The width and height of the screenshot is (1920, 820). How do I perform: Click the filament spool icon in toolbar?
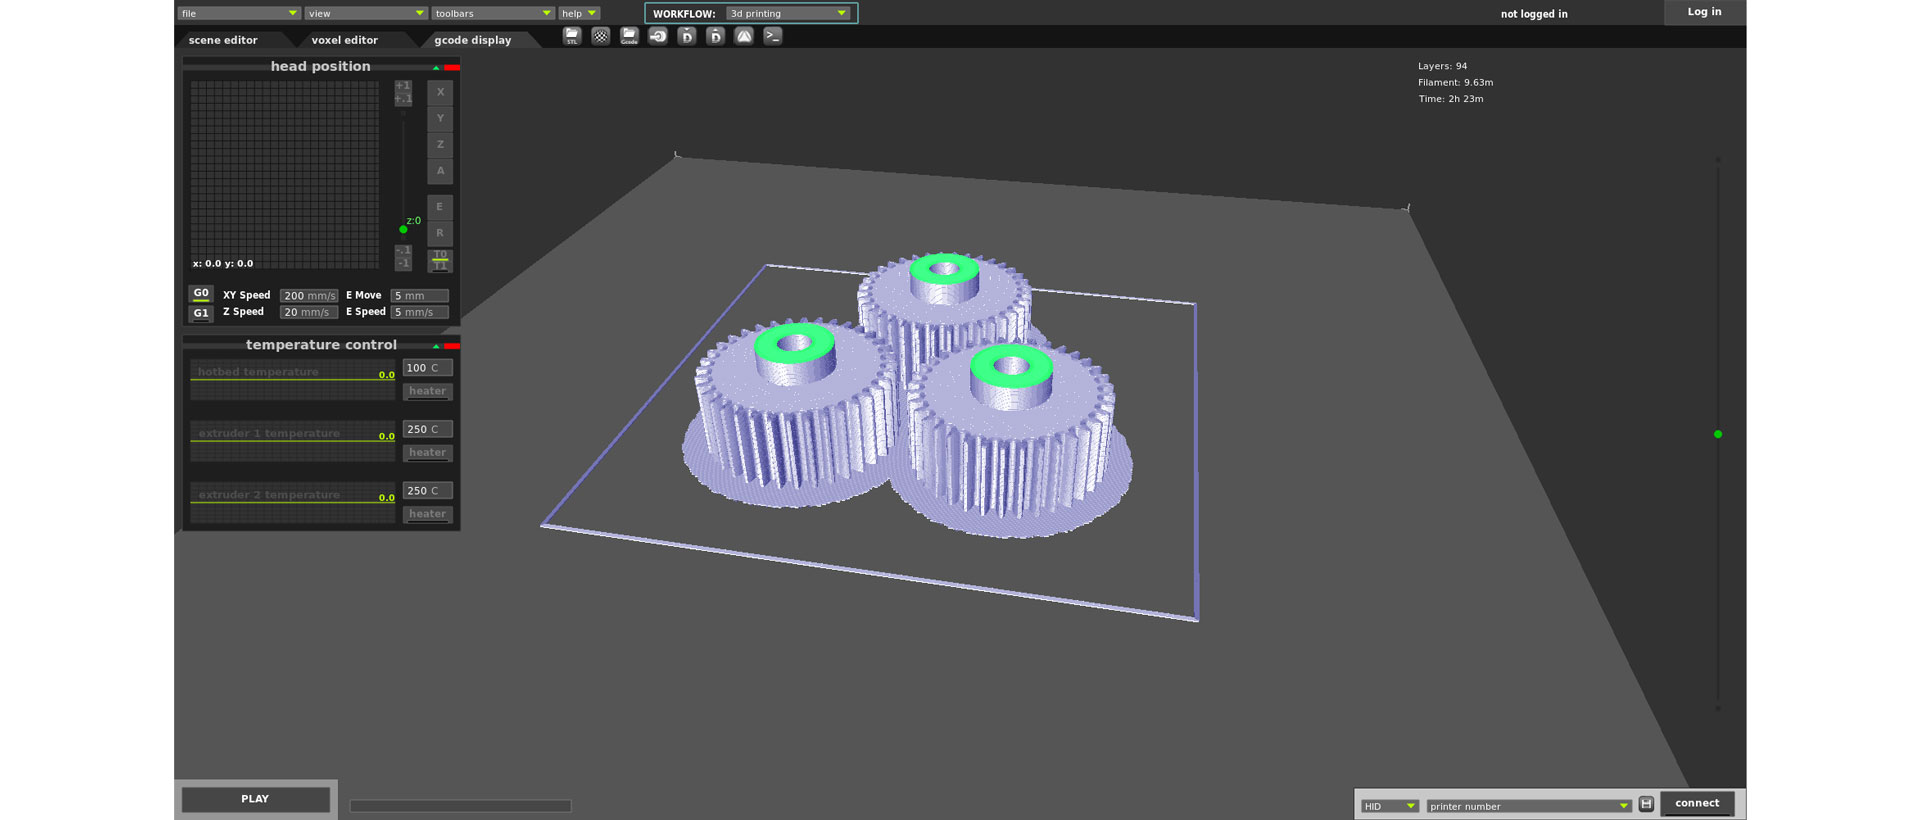click(658, 36)
